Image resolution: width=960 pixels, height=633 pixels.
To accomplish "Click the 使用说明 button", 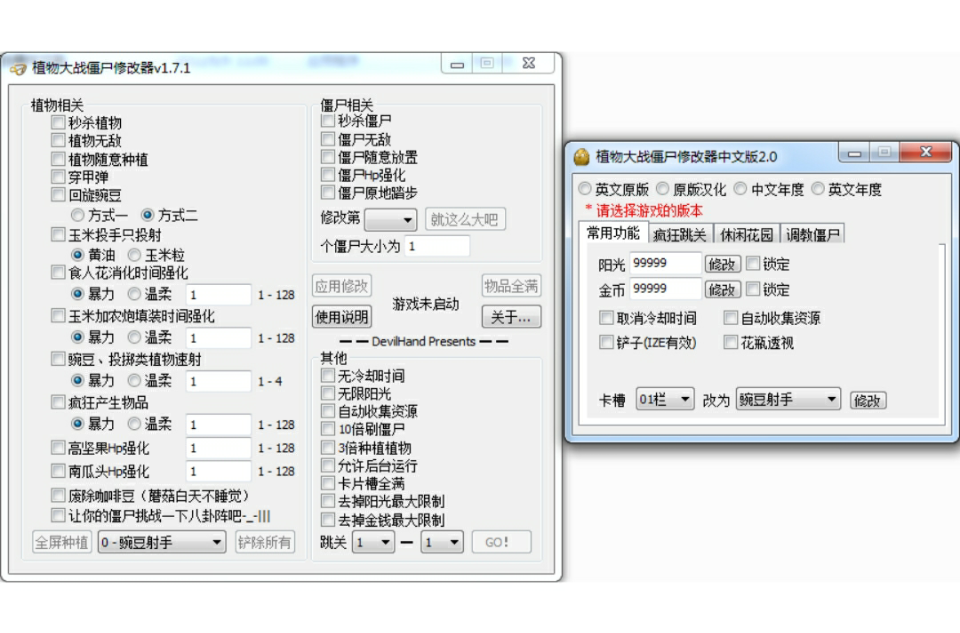I will 342,316.
